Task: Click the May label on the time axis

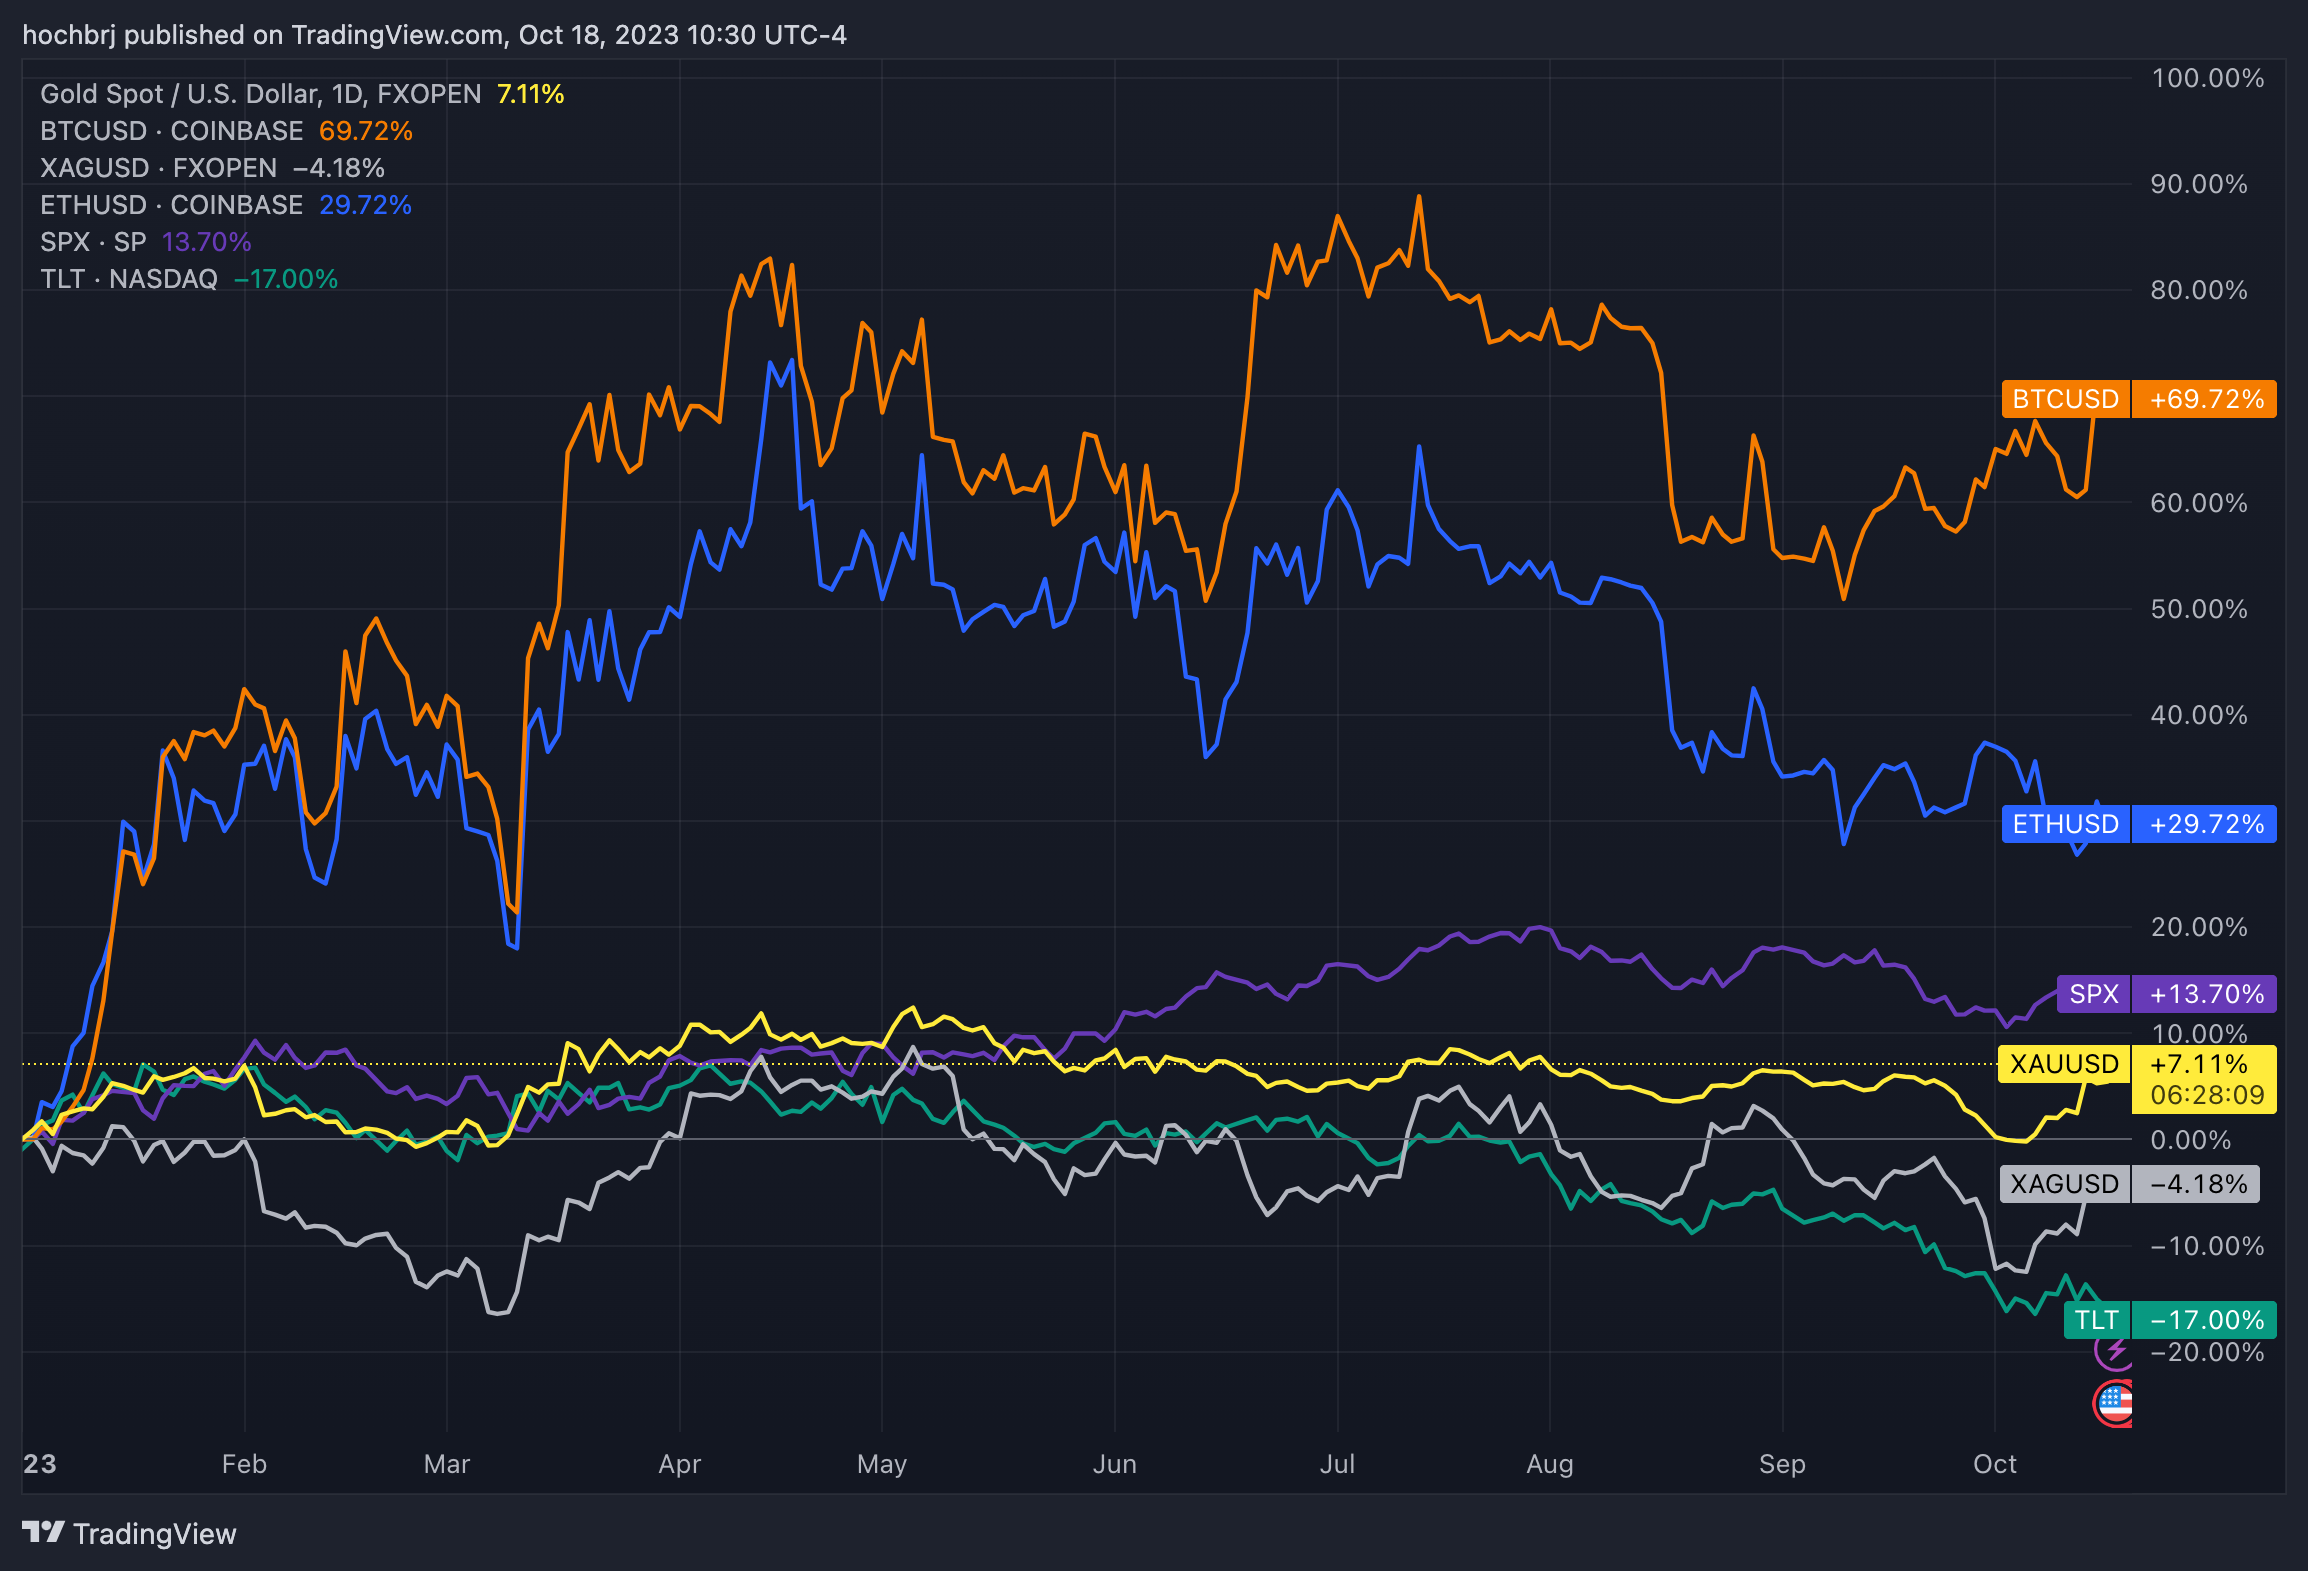Action: (882, 1464)
